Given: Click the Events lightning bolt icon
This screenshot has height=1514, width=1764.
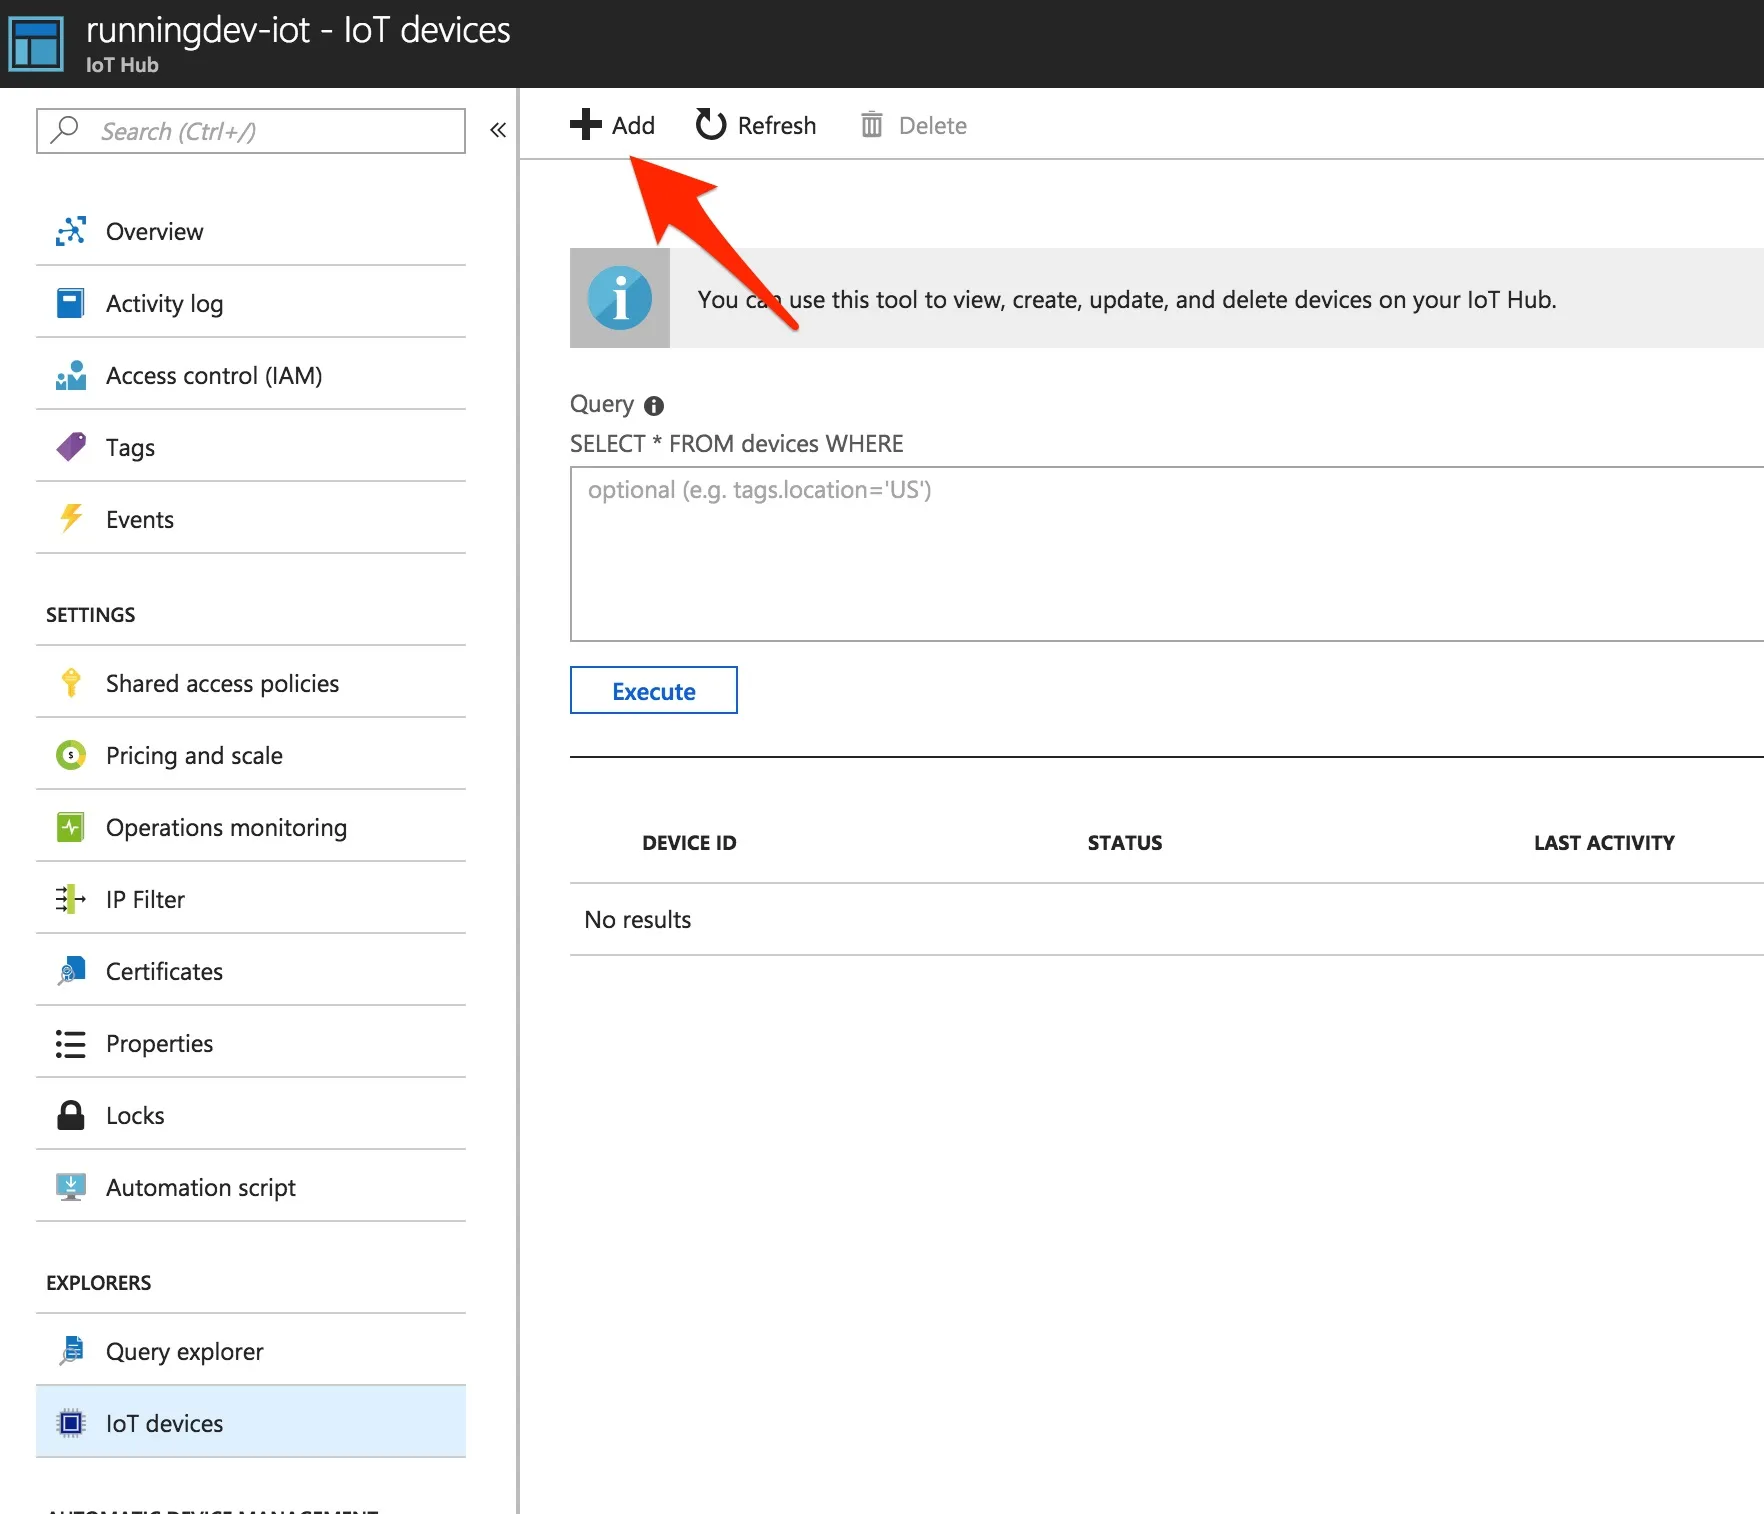Looking at the screenshot, I should (x=71, y=519).
